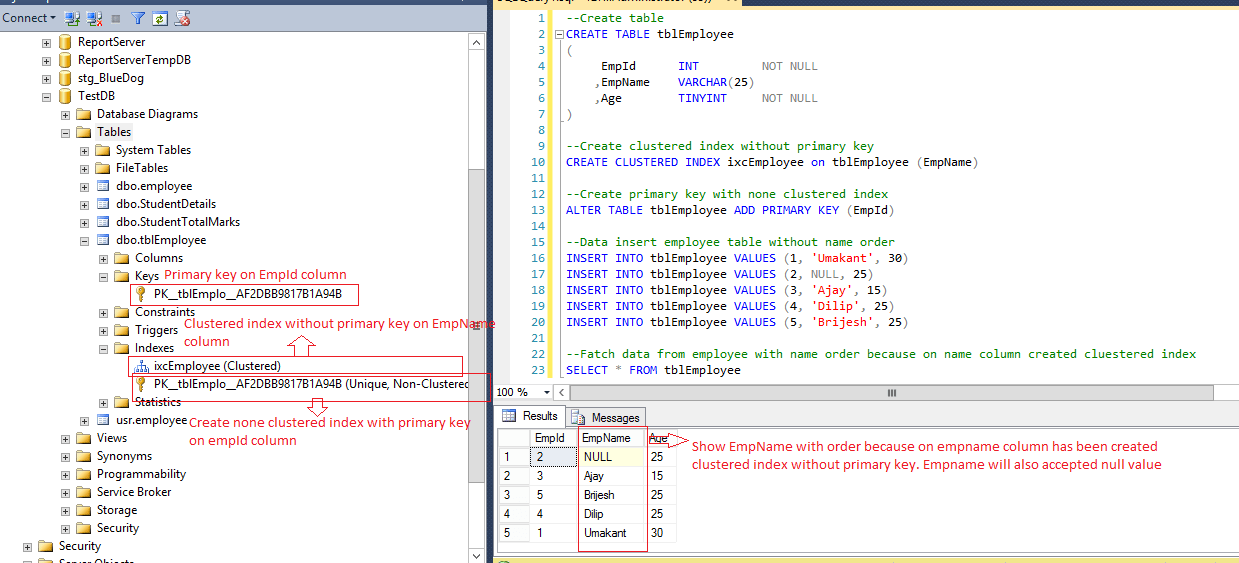Select the dbo.StudentTotalMarks table icon
1239x563 pixels.
pos(103,222)
